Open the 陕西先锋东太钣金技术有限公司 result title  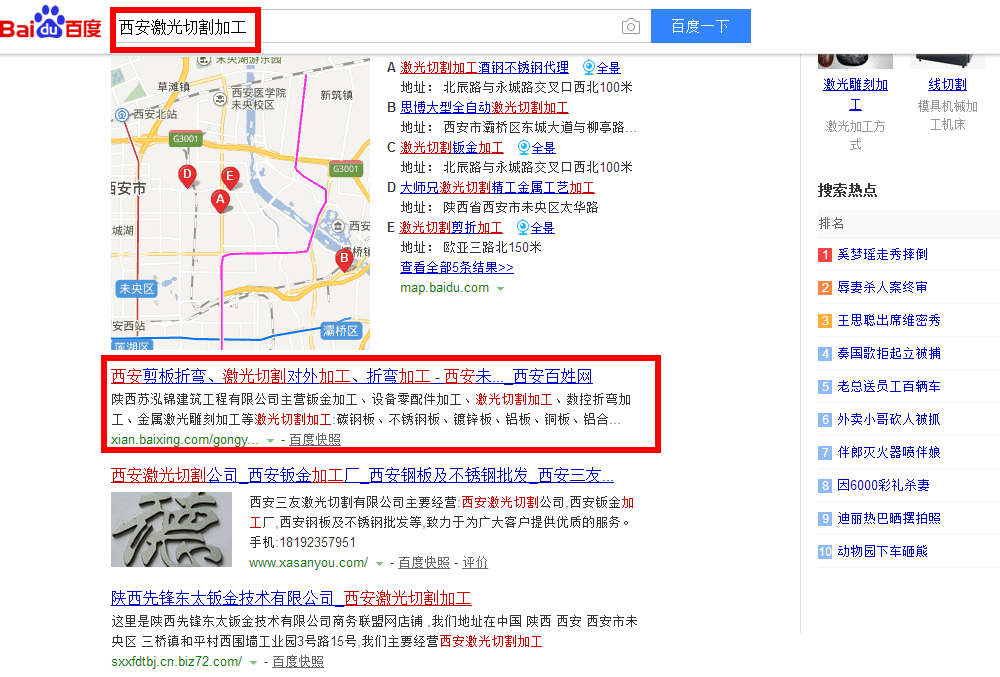(x=291, y=599)
